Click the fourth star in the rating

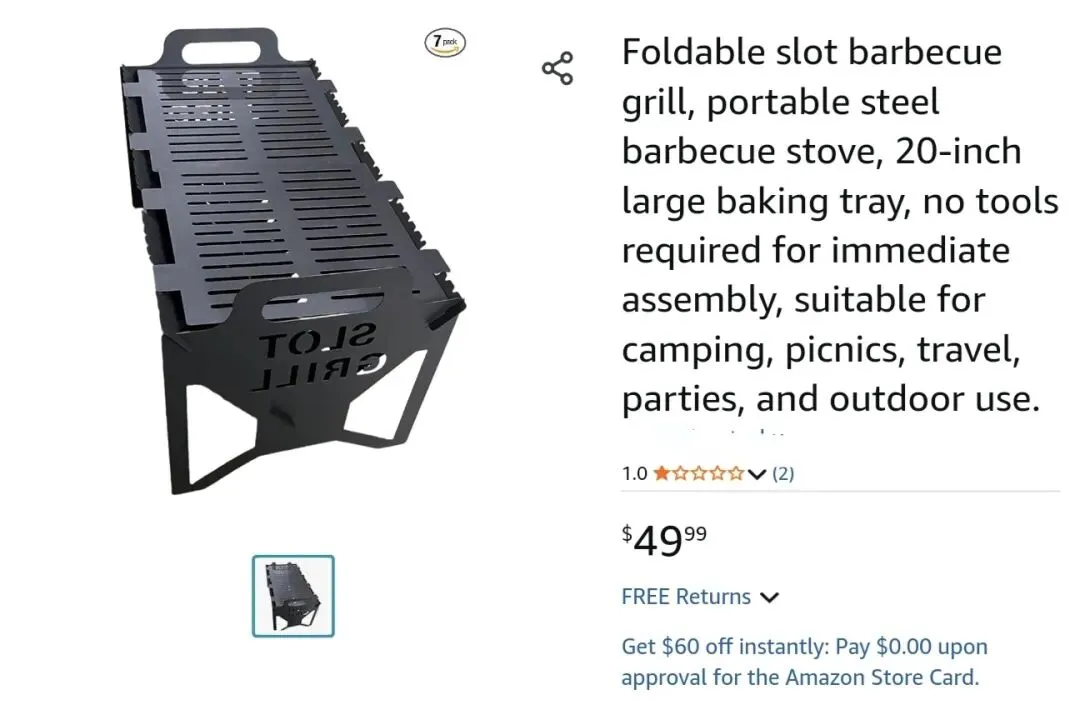tap(717, 474)
